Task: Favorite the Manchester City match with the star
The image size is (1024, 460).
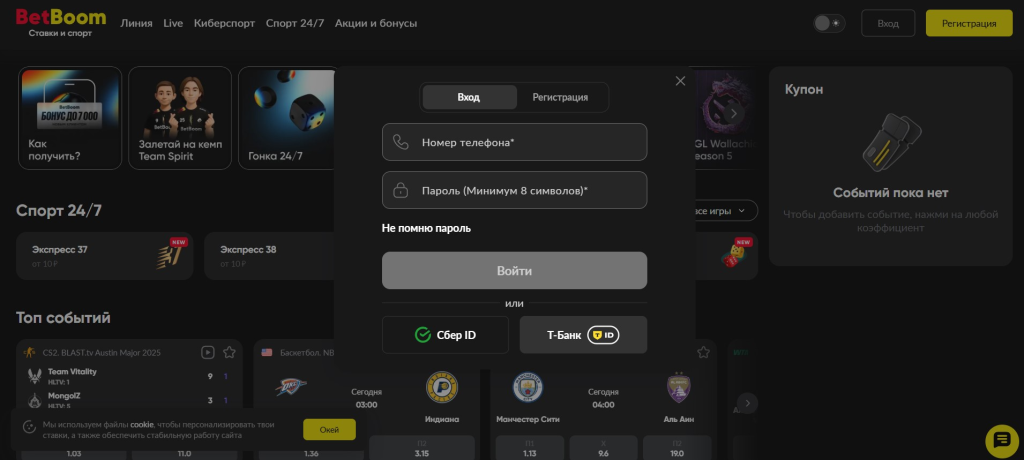Action: coord(703,352)
